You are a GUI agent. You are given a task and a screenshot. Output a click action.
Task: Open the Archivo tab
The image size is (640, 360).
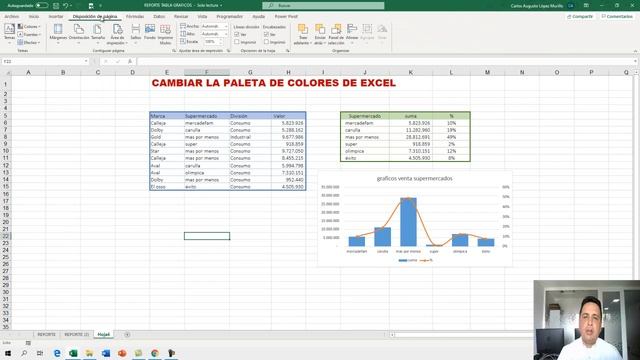pyautogui.click(x=11, y=16)
